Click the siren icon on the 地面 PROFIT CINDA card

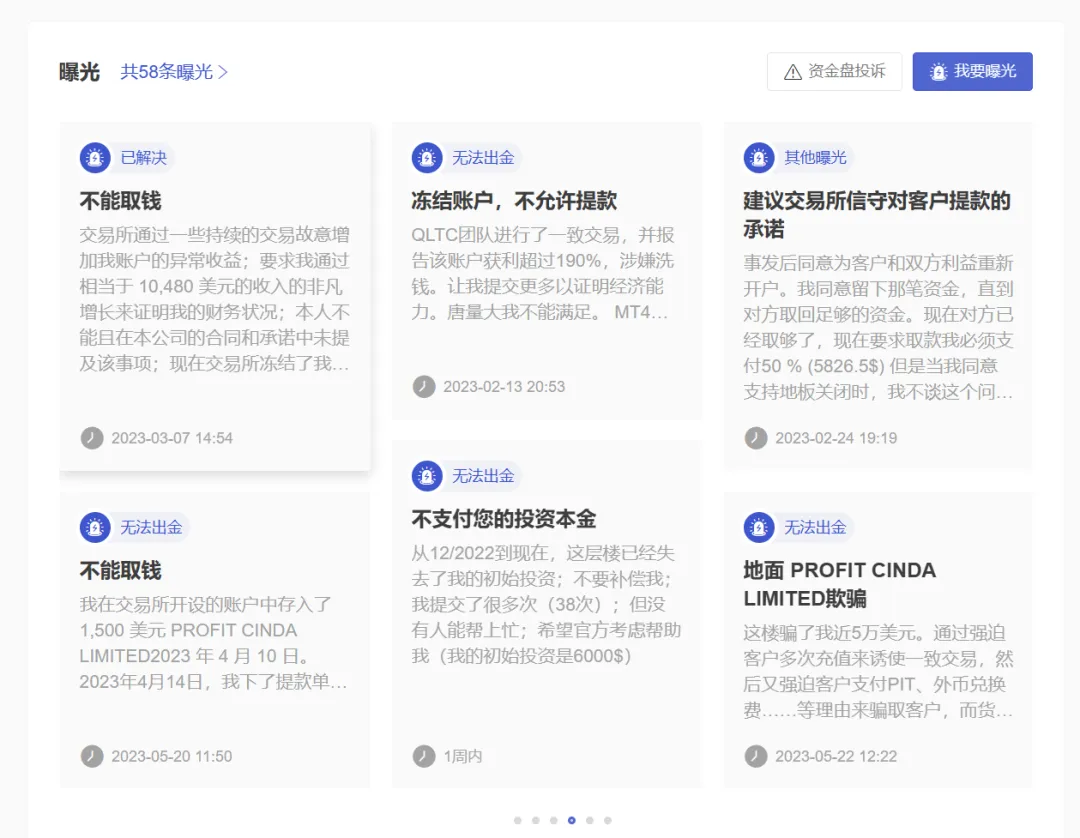759,527
